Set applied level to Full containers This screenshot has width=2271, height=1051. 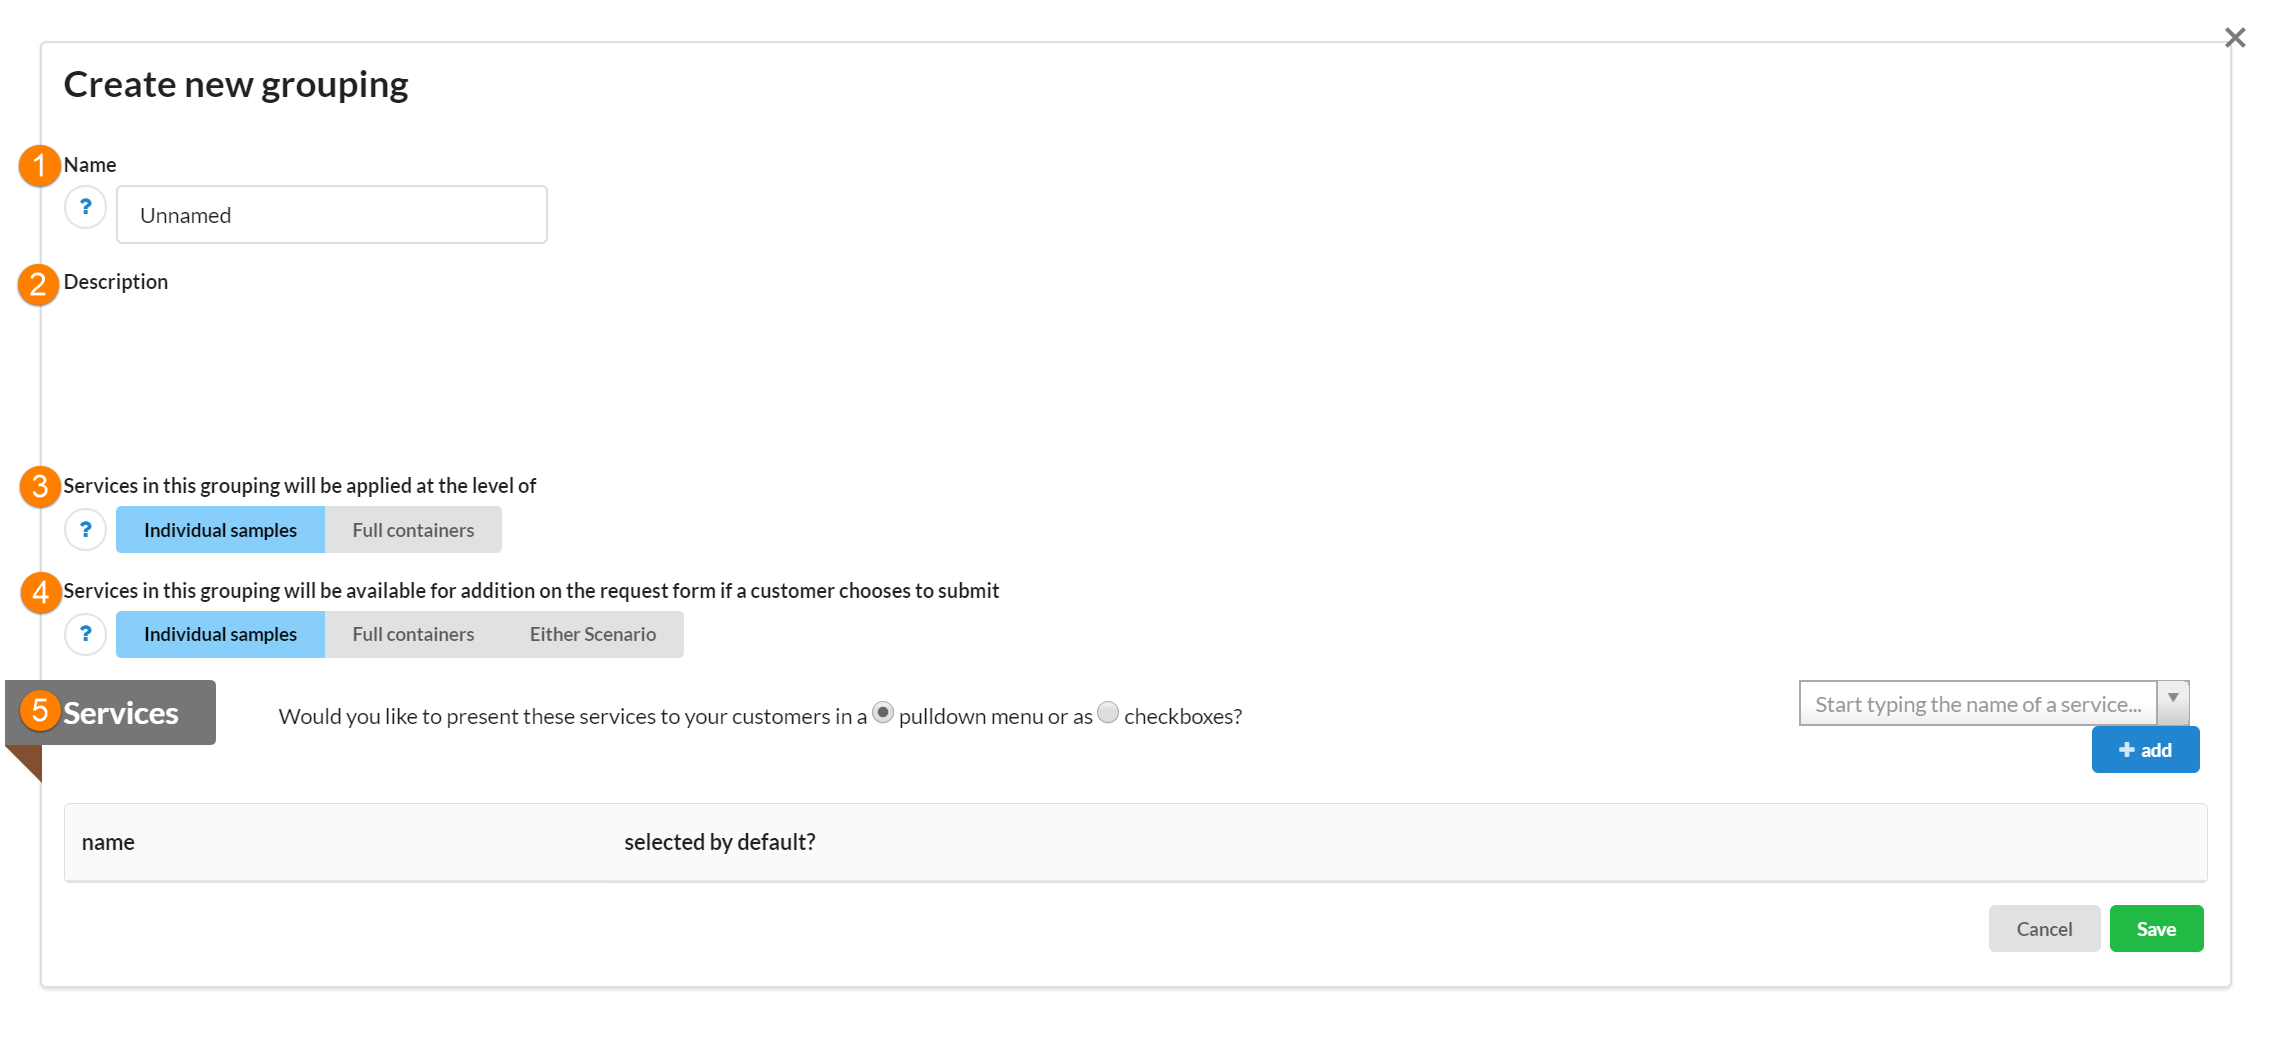coord(413,530)
